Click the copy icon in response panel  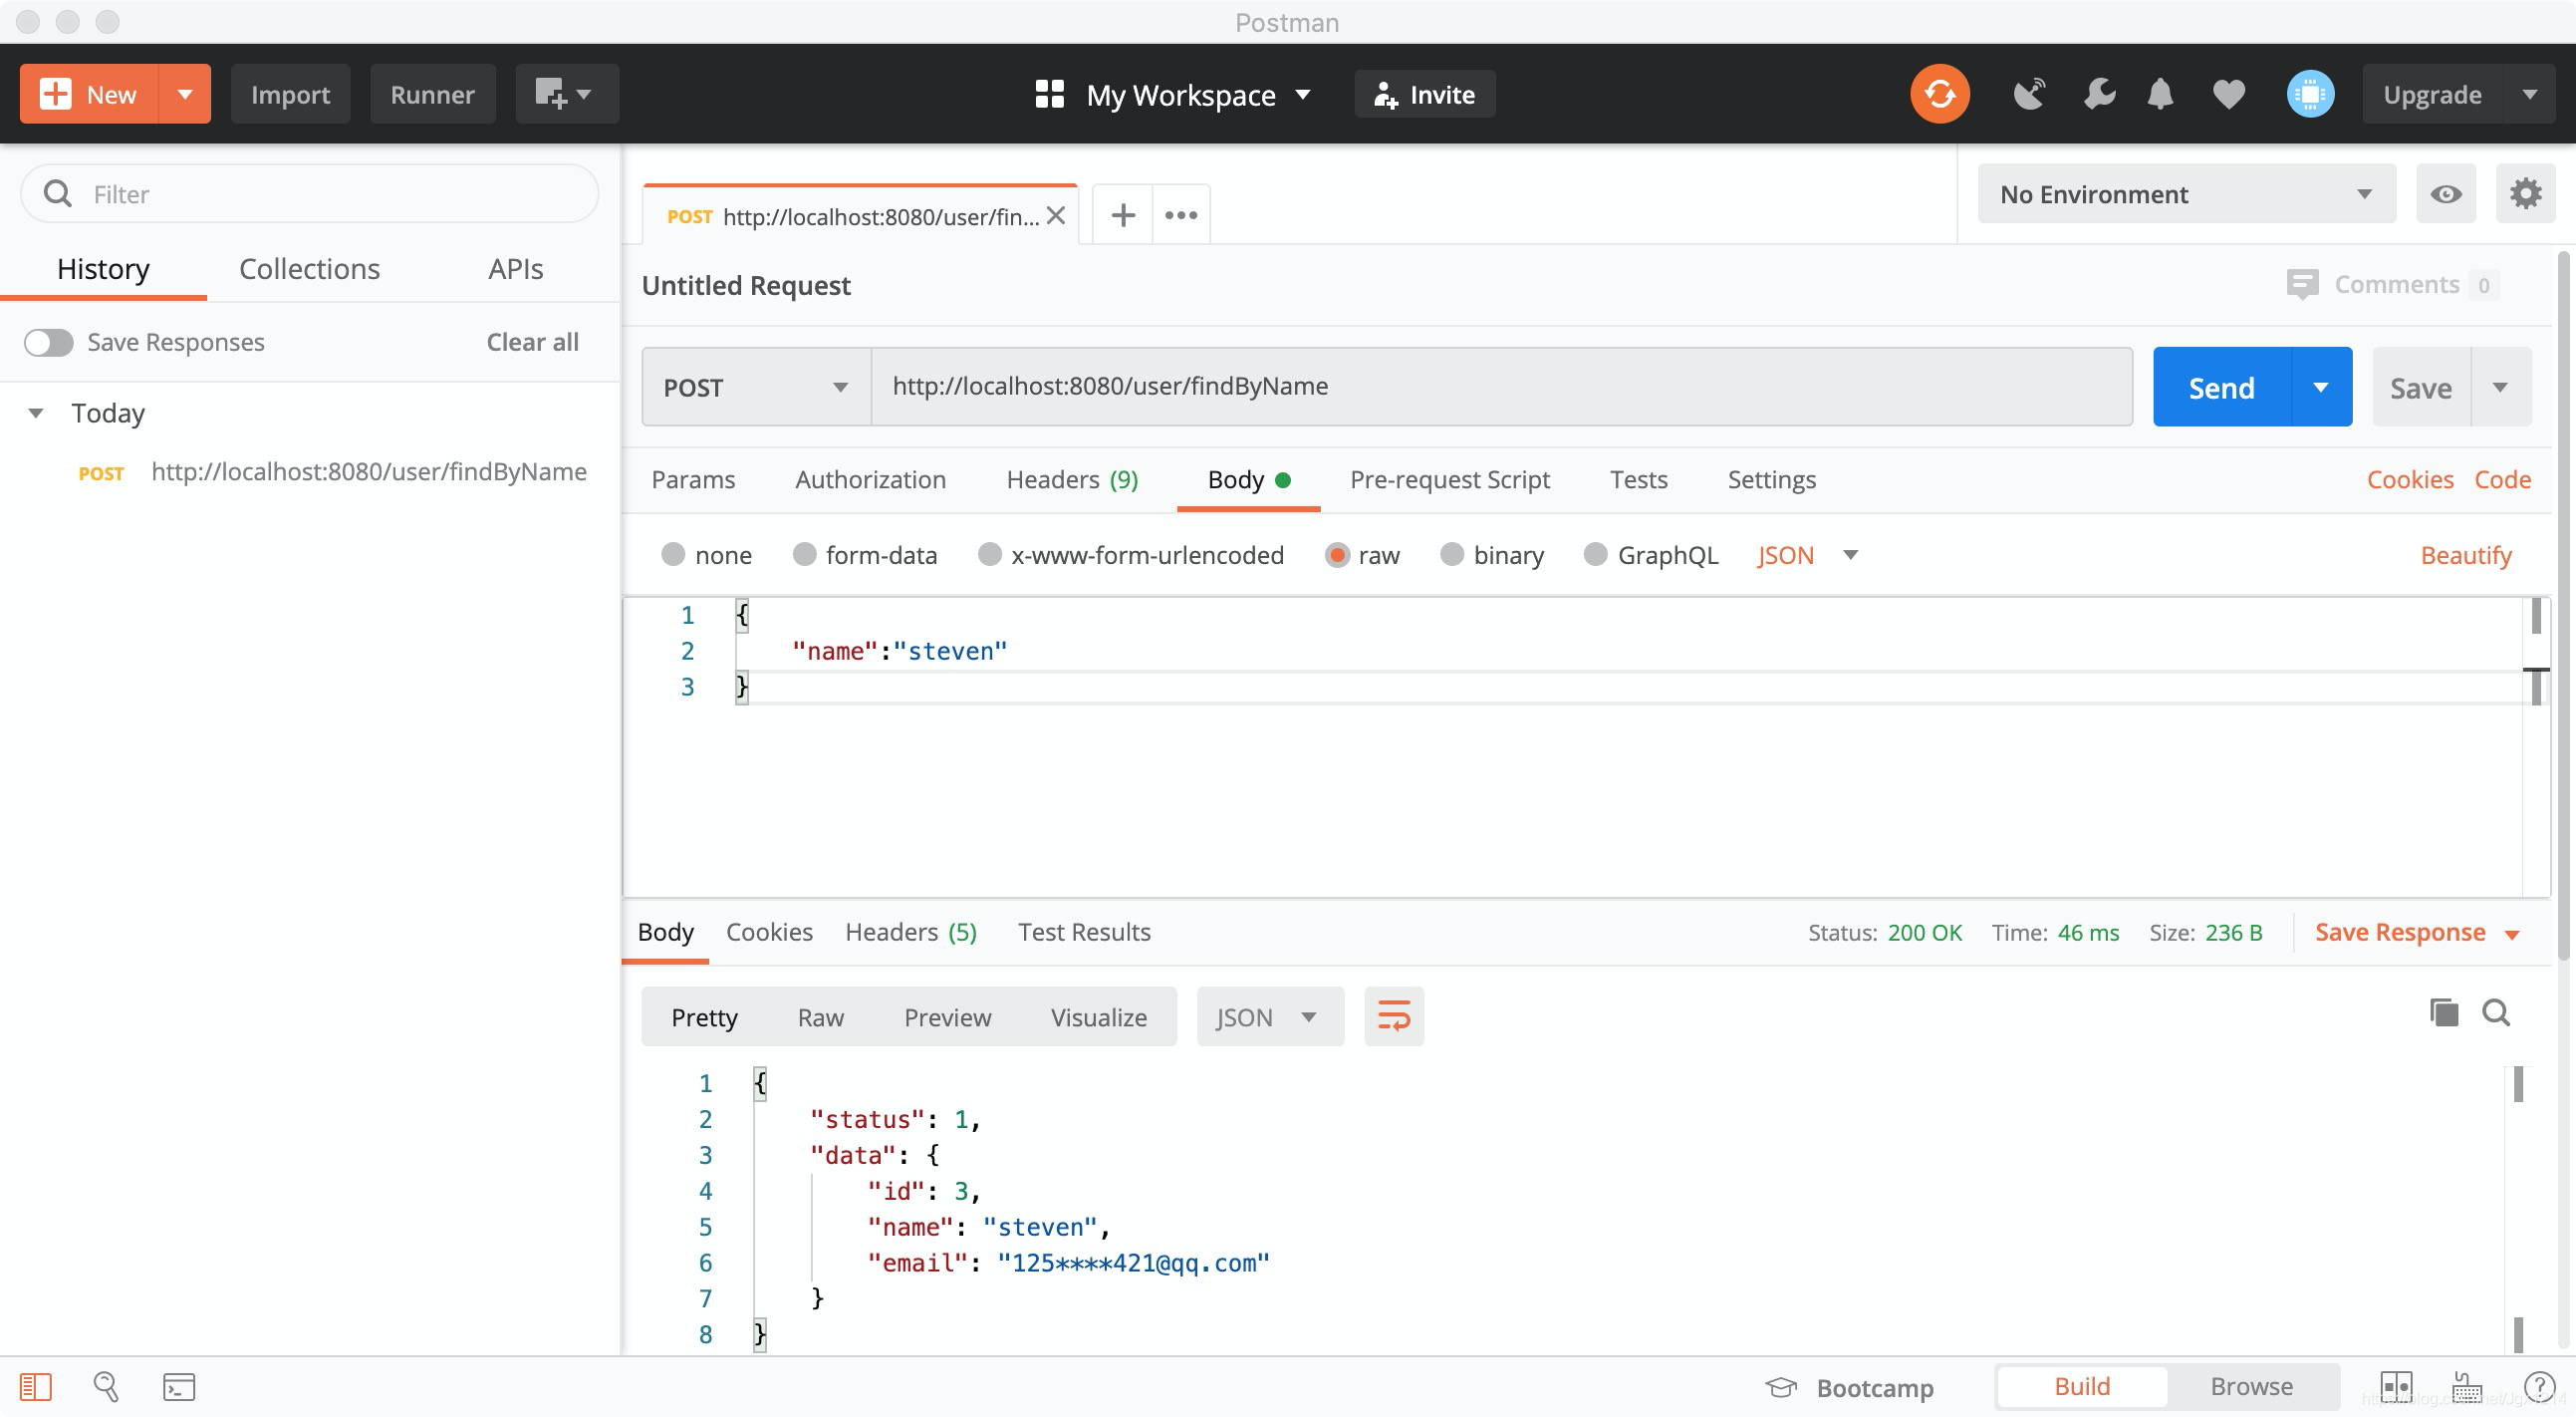2444,1012
